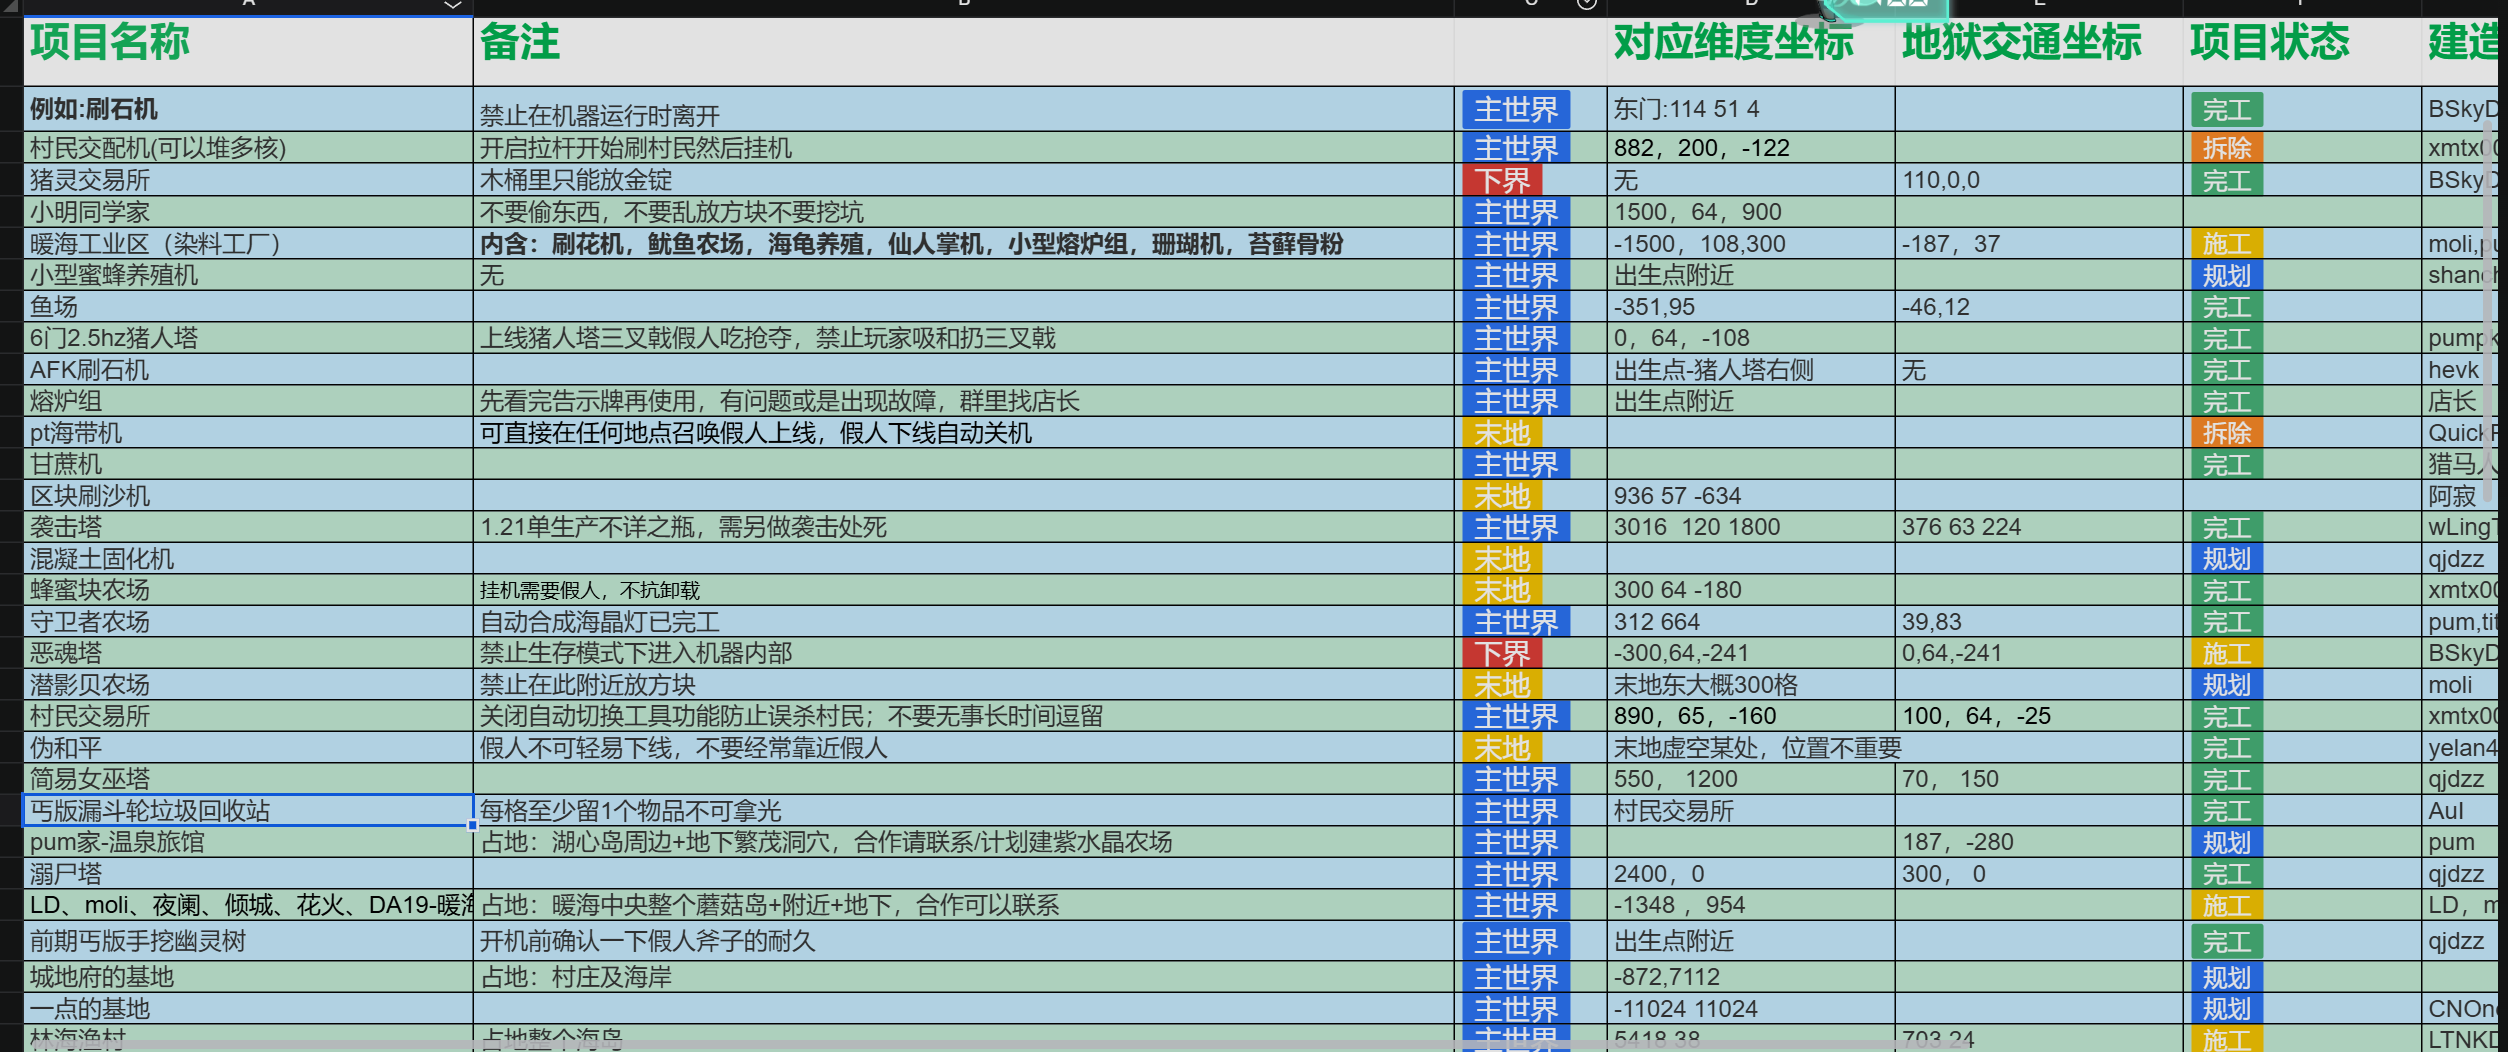Click the note starting 可直接在任何地点召唤假人上线
The image size is (2508, 1052).
(963, 433)
